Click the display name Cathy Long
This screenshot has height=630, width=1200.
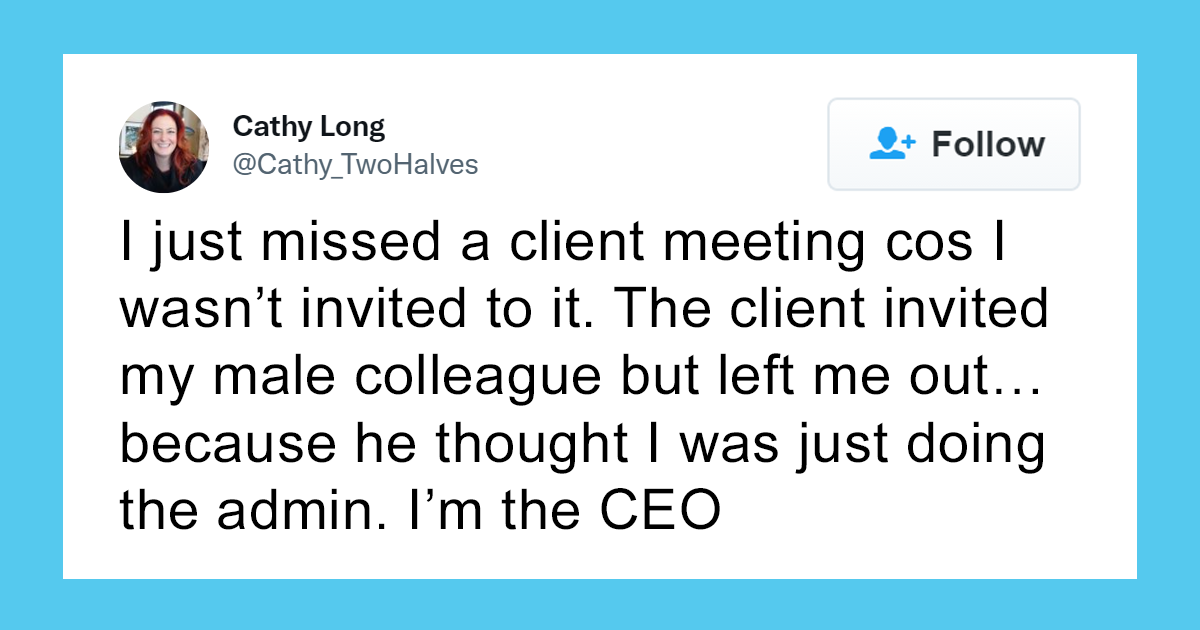click(309, 127)
